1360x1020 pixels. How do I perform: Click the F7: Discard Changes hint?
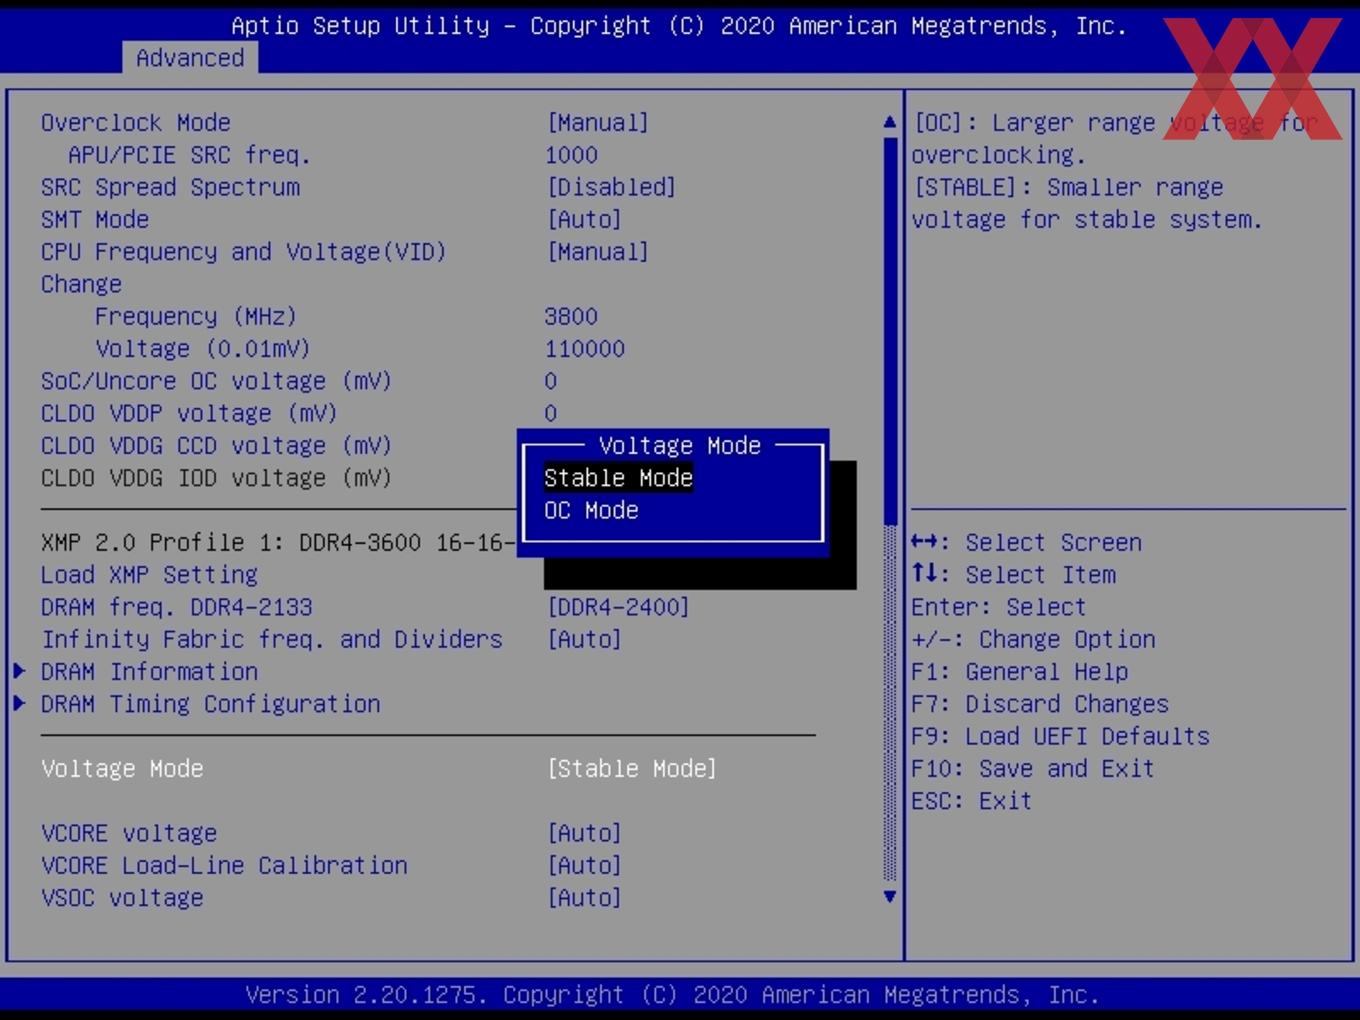coord(1040,704)
